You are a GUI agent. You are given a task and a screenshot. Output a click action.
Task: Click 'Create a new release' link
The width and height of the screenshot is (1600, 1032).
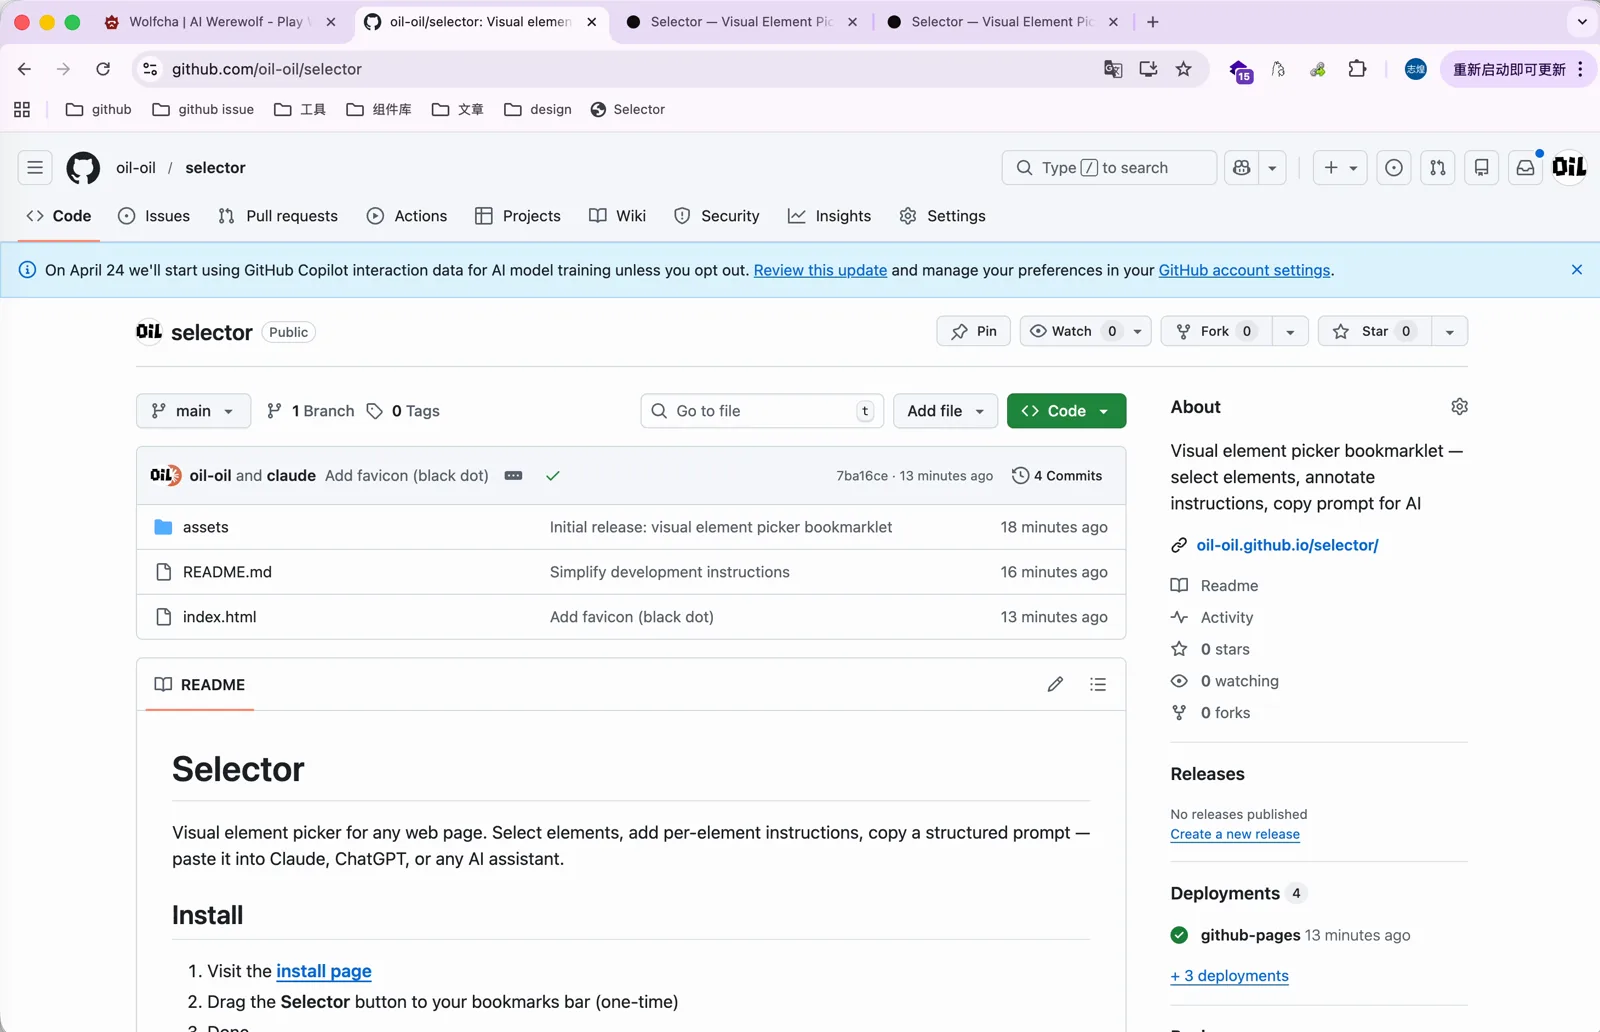1235,834
